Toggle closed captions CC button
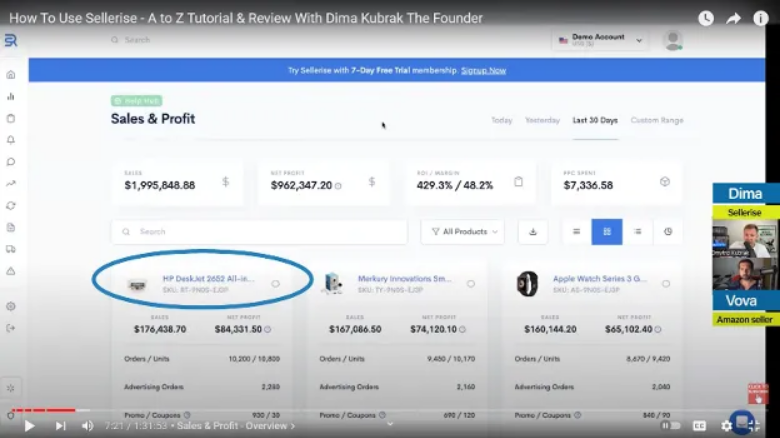Image resolution: width=780 pixels, height=438 pixels. click(699, 426)
